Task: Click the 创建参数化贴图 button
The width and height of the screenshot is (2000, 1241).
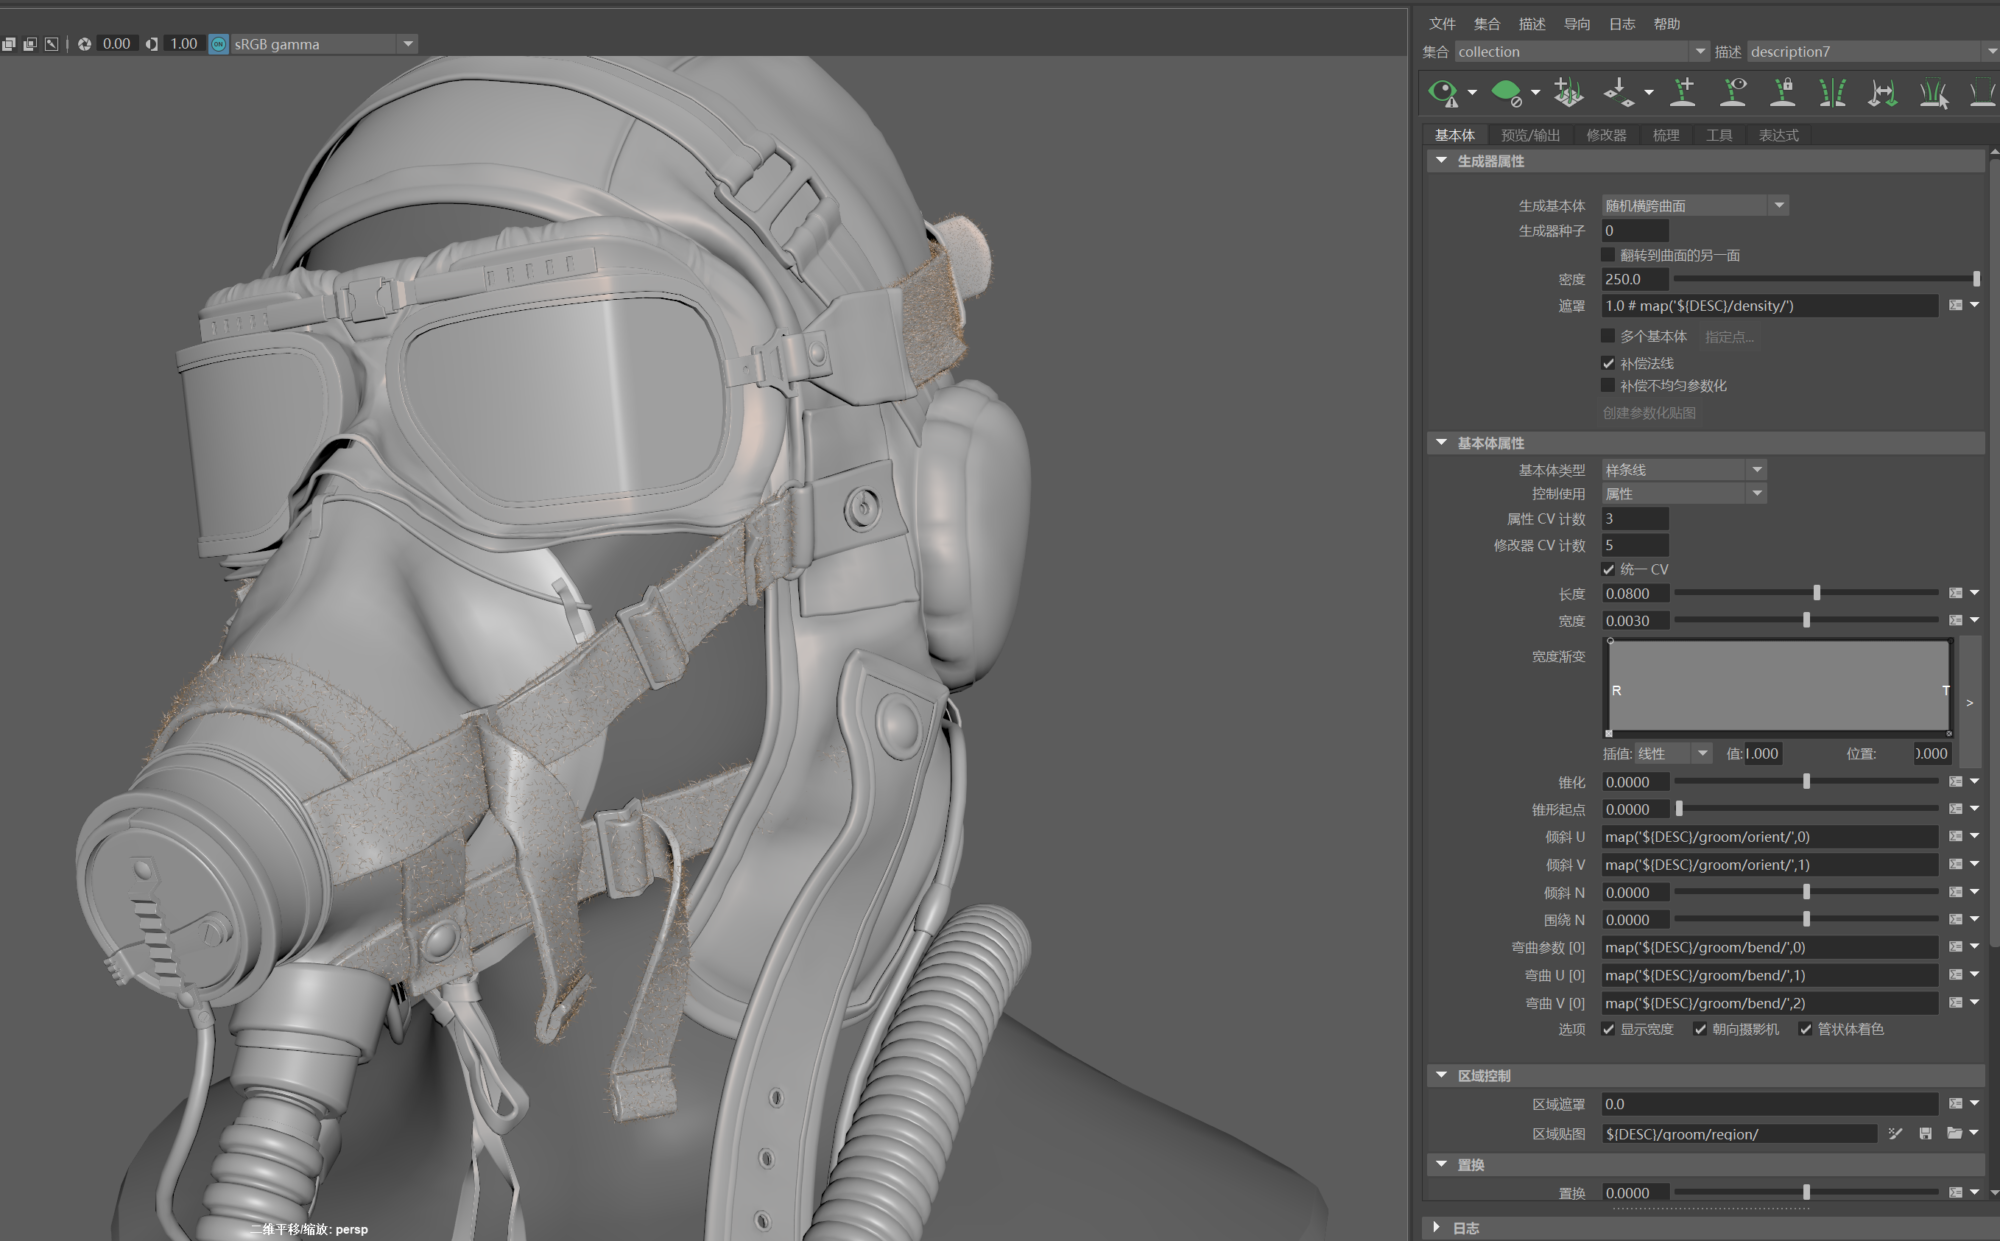Action: (x=1649, y=412)
